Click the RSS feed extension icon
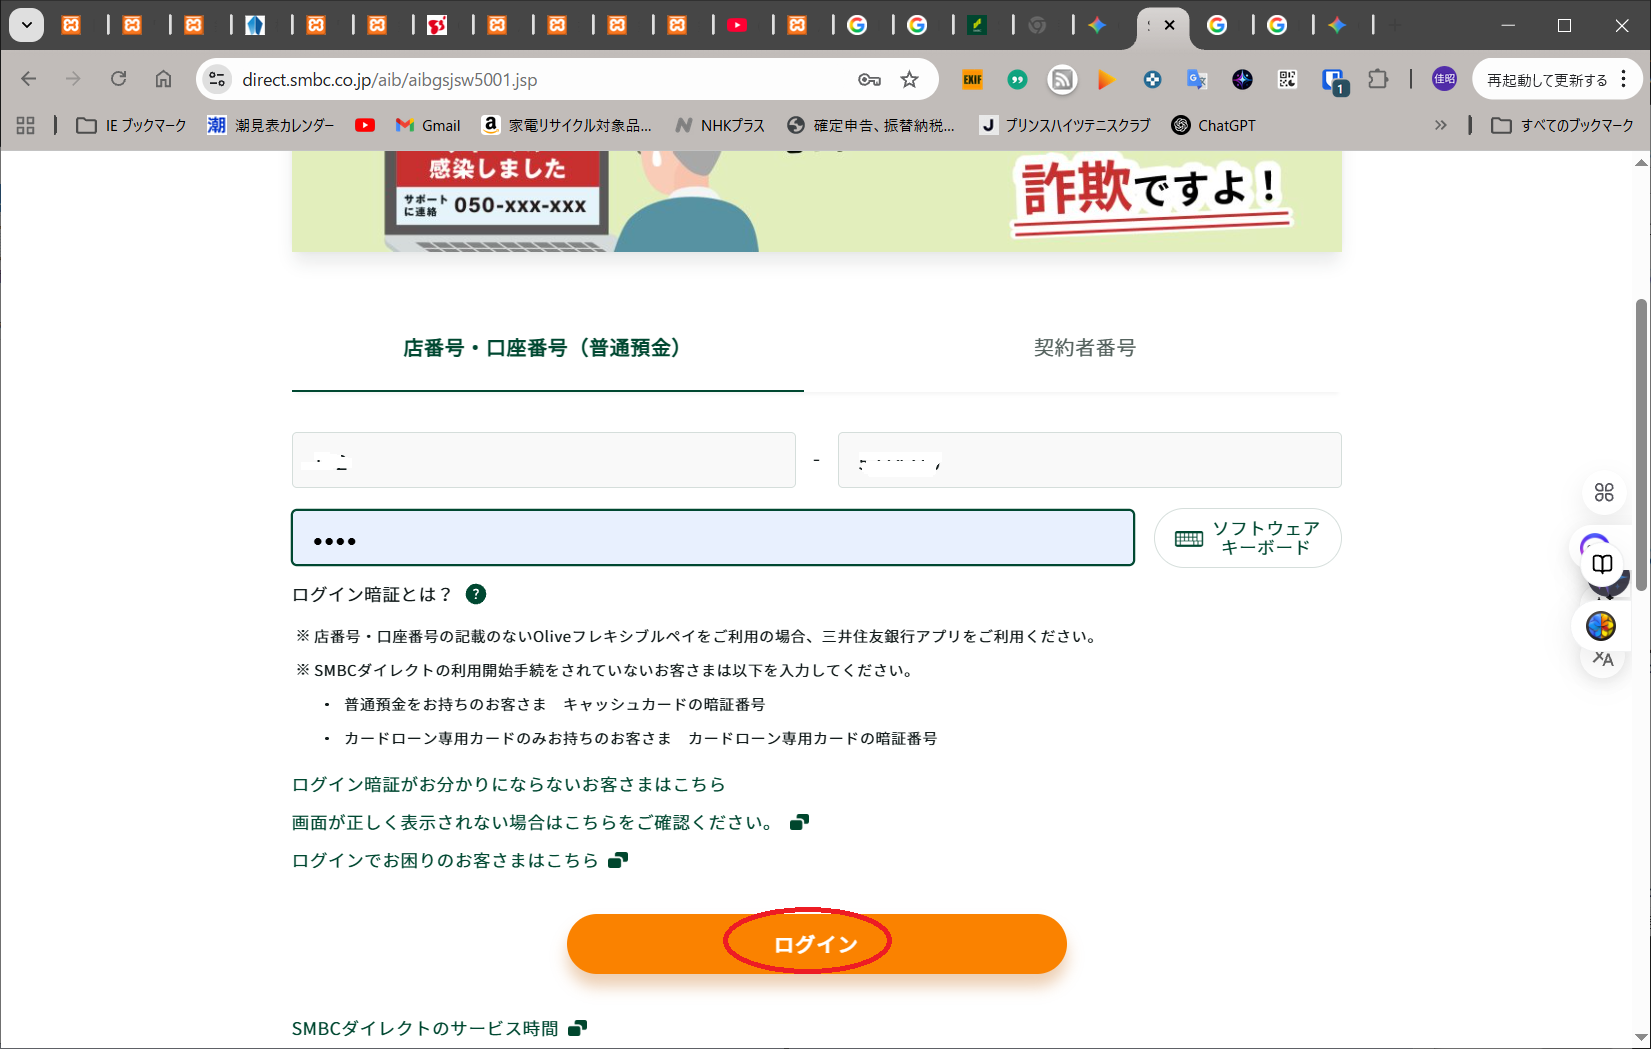This screenshot has width=1651, height=1049. coord(1062,80)
